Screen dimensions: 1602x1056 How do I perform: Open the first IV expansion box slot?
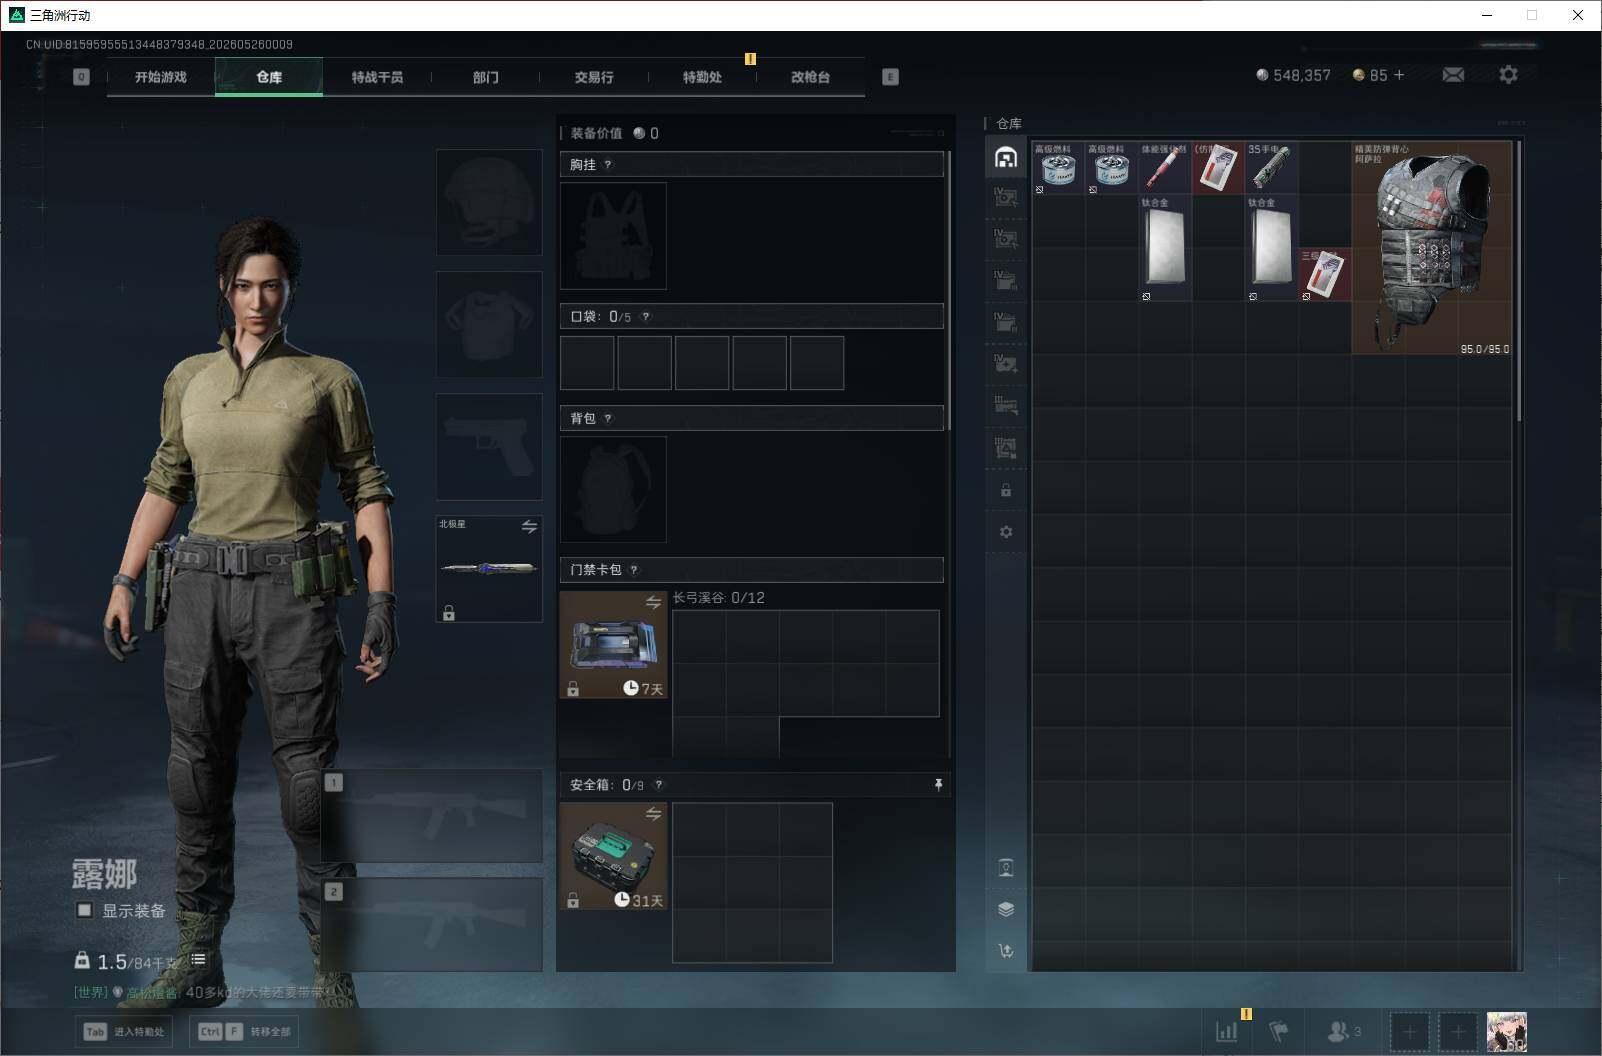point(1006,197)
